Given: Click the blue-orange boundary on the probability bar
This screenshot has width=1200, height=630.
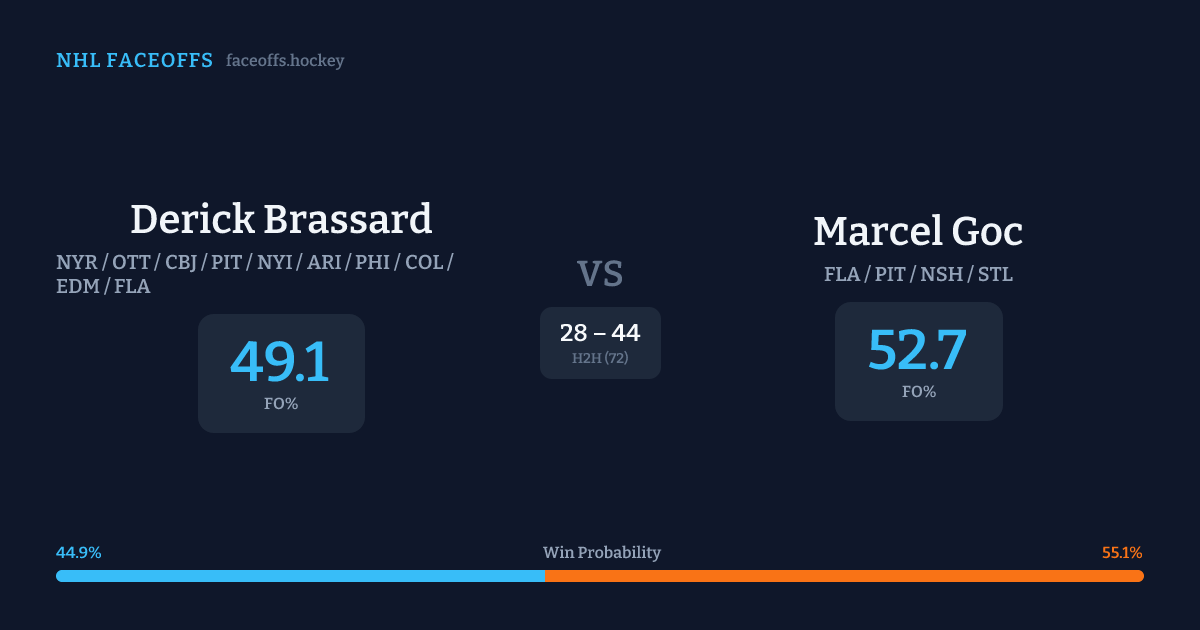Looking at the screenshot, I should (545, 576).
